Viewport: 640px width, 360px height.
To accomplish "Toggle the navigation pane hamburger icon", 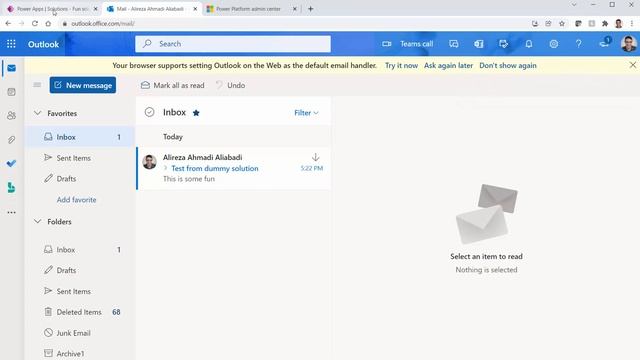I will tap(37, 85).
